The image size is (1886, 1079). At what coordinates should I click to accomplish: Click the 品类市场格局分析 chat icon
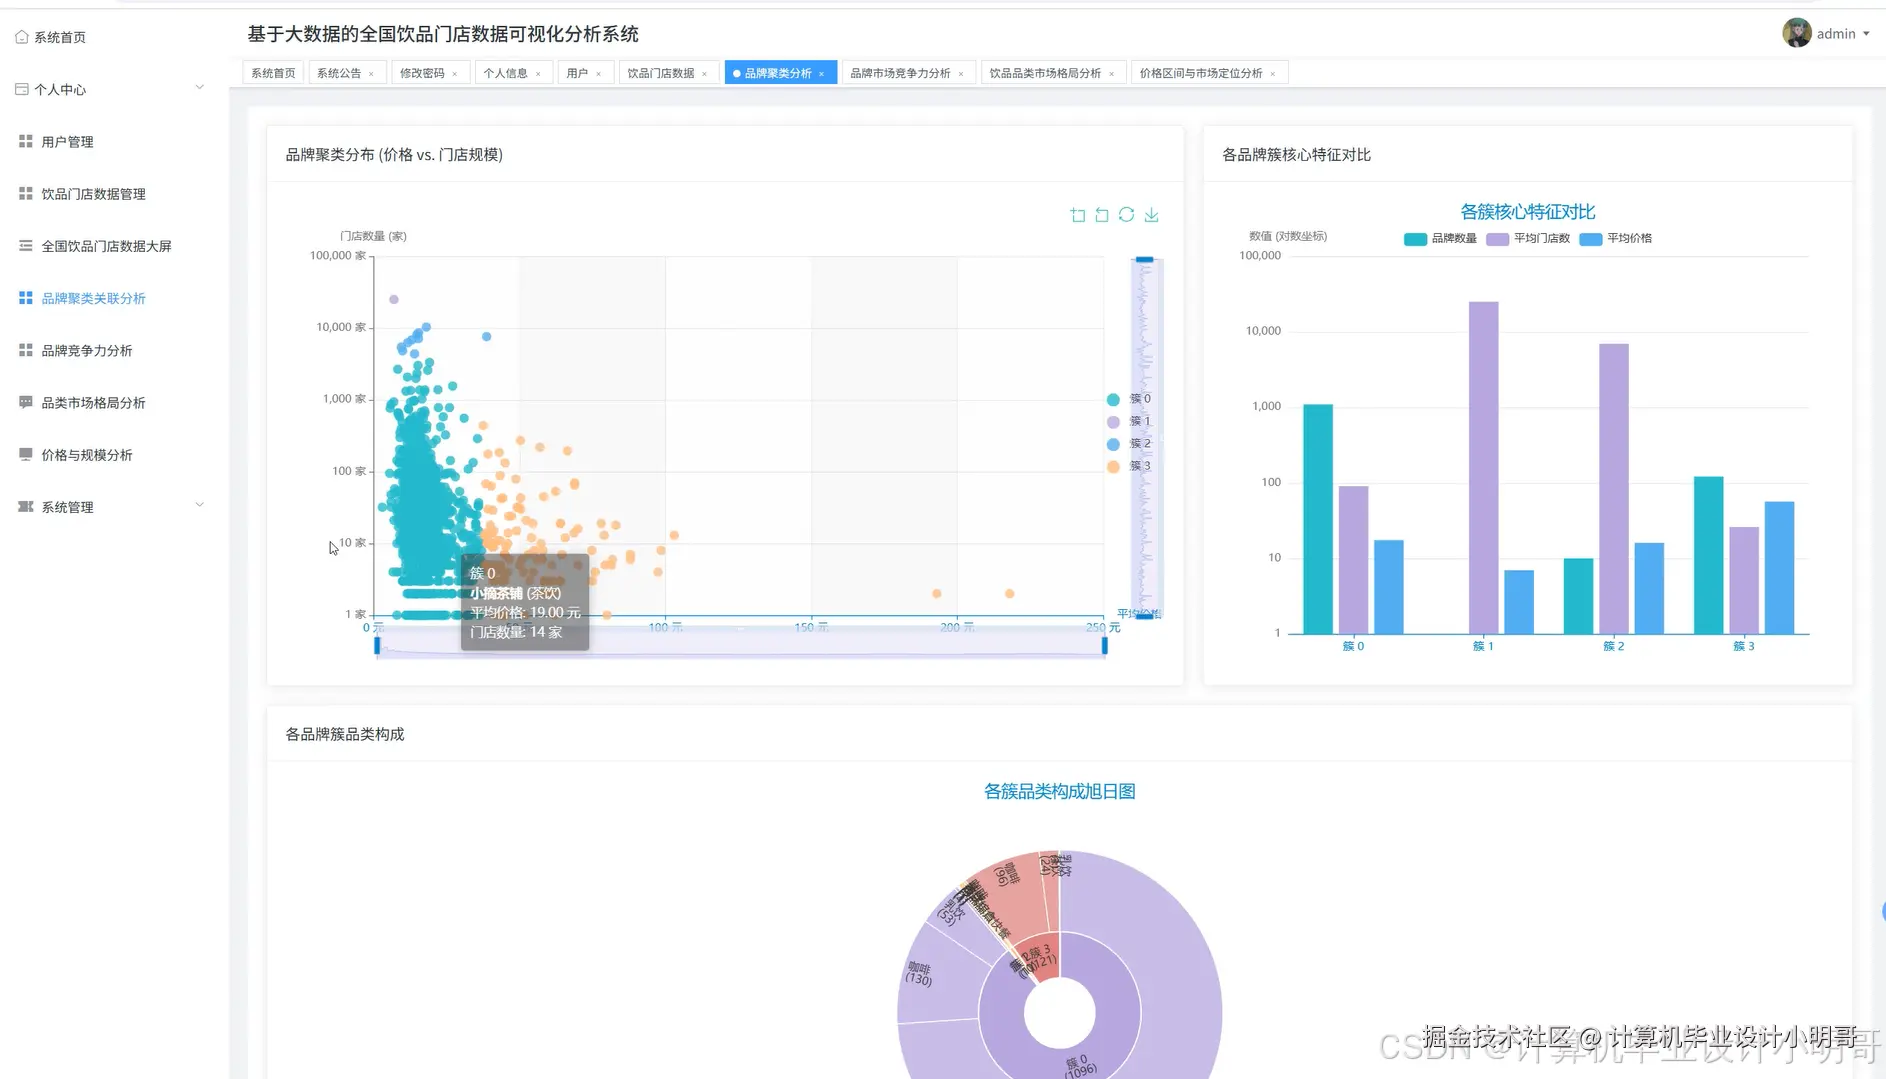(x=26, y=402)
